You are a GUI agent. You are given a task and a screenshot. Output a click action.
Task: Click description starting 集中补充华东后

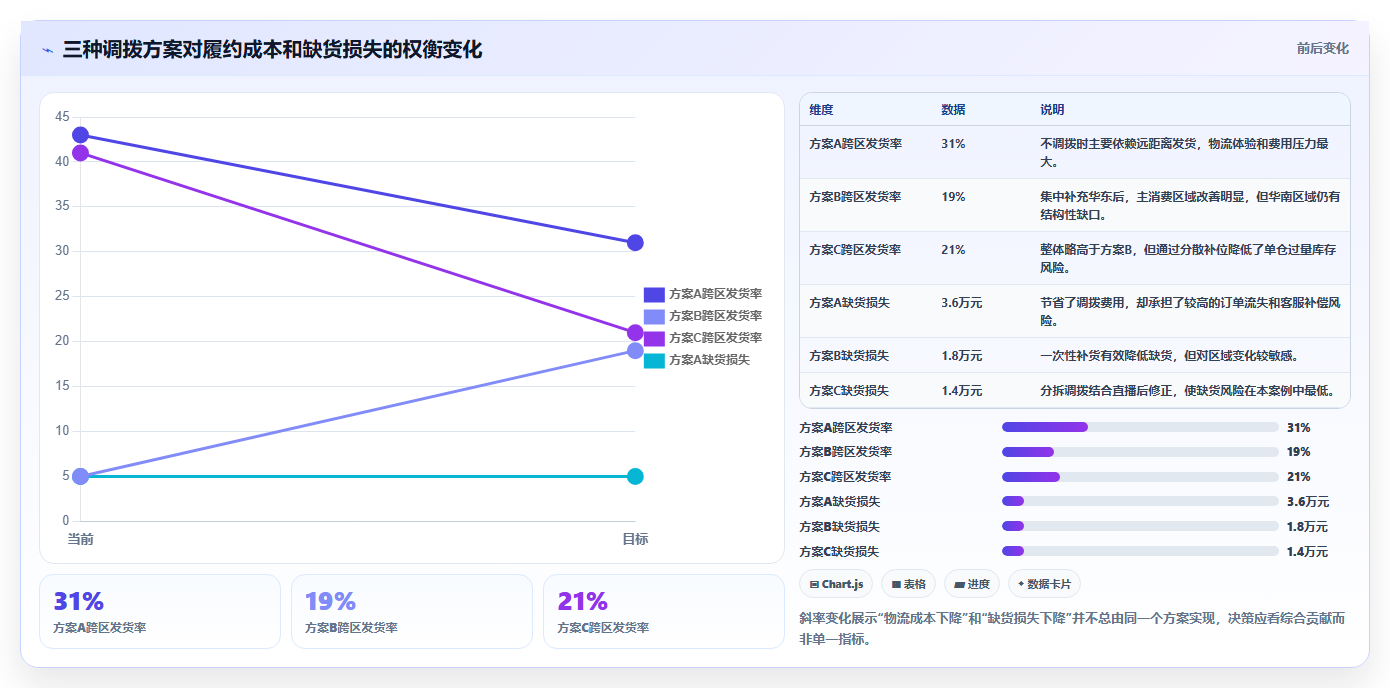[x=1190, y=205]
